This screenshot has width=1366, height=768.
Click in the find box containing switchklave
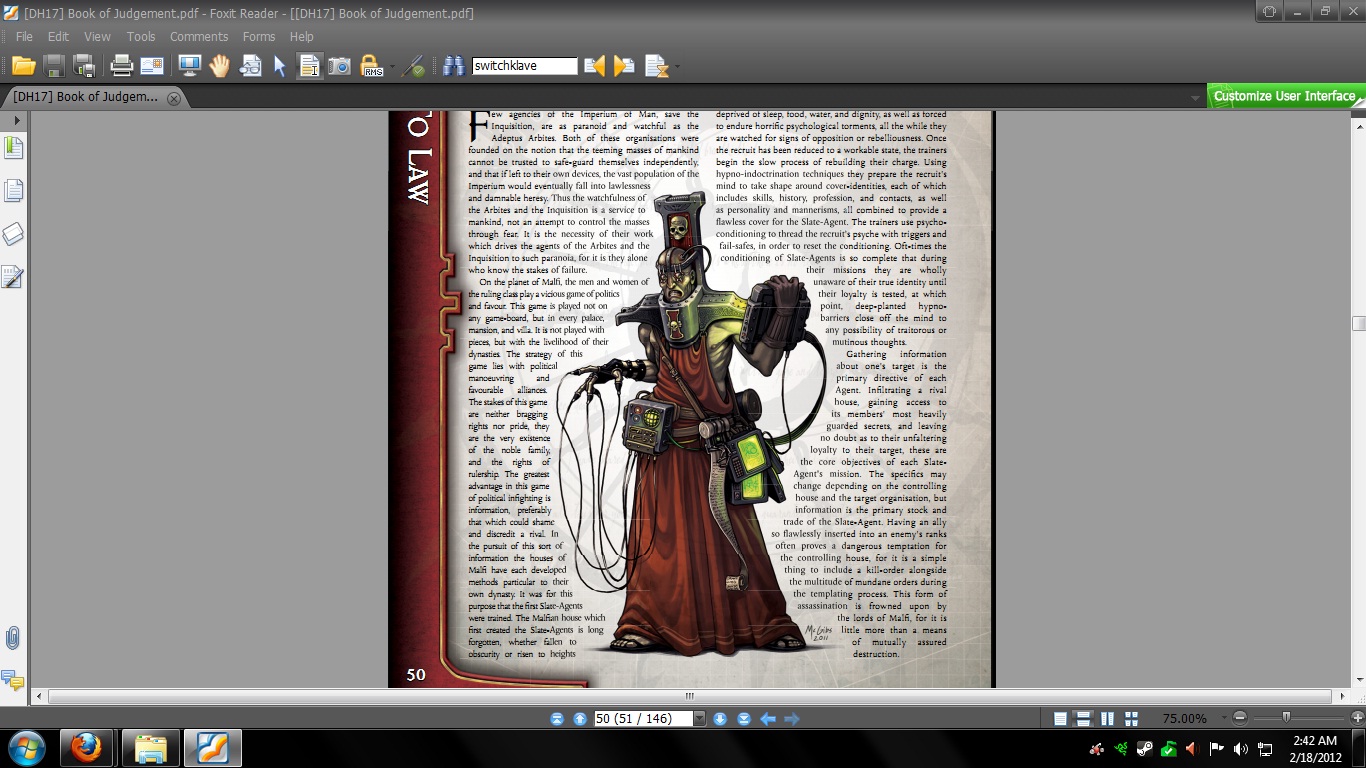(525, 66)
